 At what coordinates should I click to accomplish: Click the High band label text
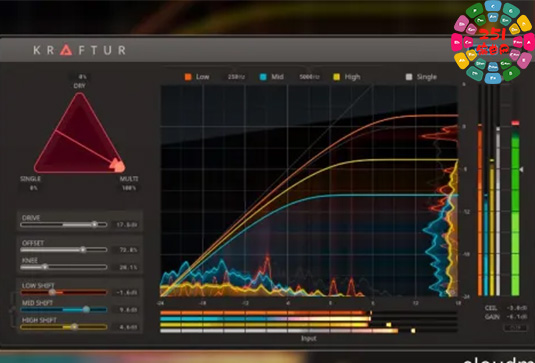(352, 77)
